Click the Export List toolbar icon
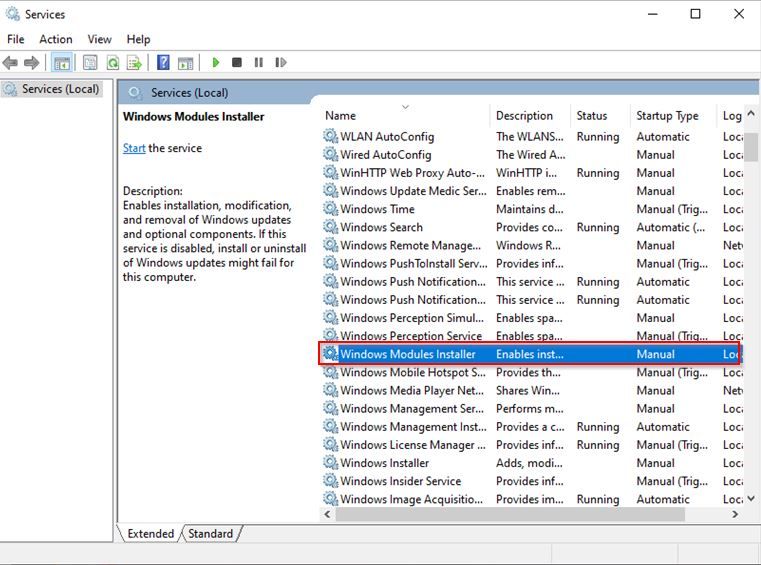761x565 pixels. point(134,63)
